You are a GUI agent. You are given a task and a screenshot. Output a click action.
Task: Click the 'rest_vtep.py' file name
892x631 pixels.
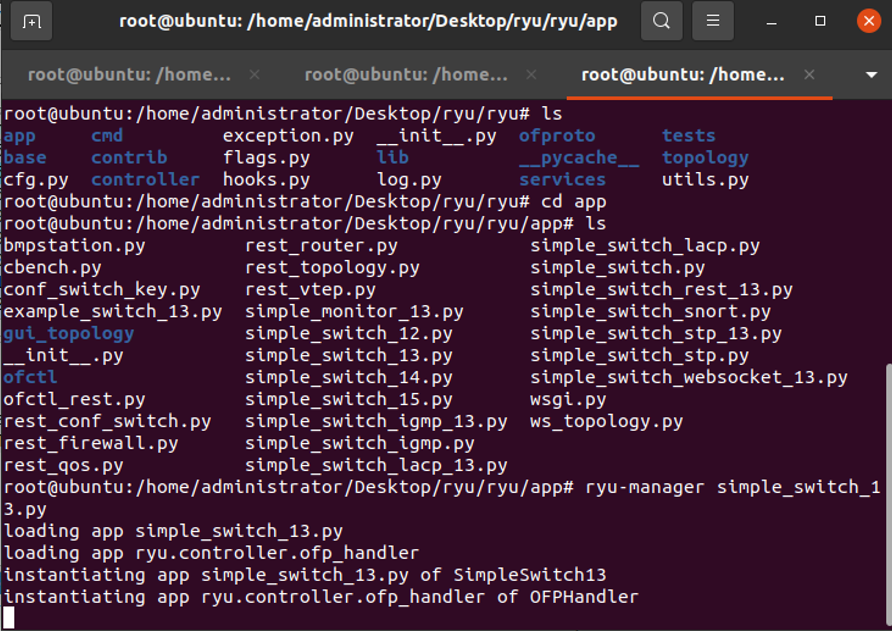pyautogui.click(x=311, y=290)
